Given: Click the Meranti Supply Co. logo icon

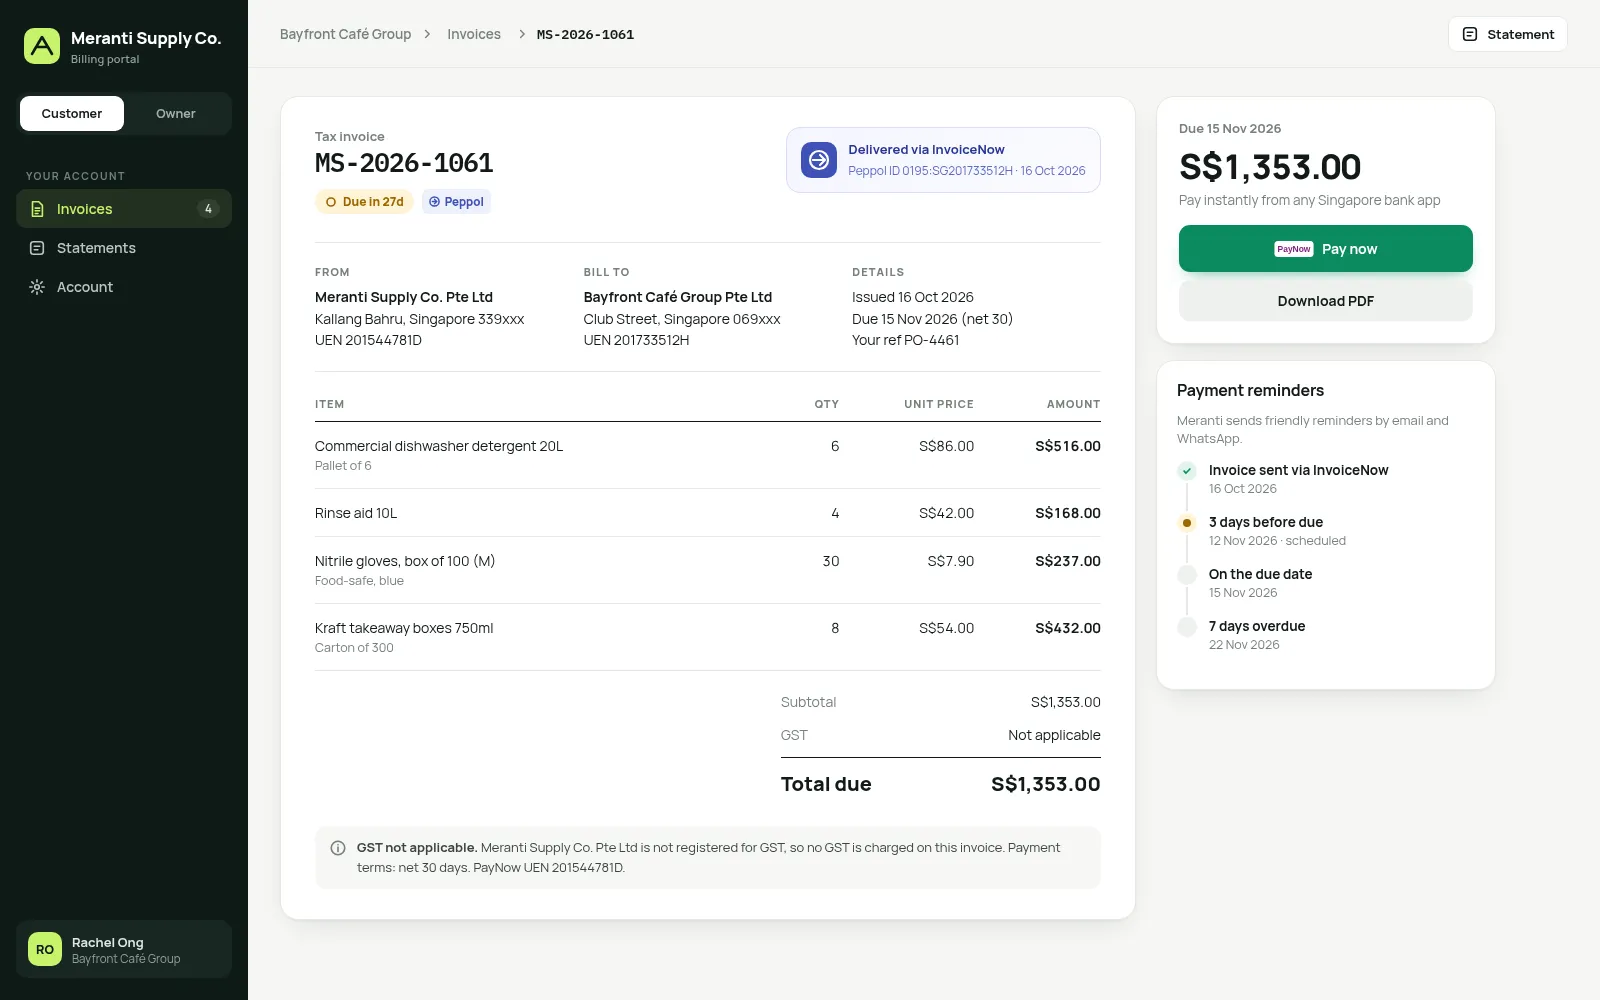Looking at the screenshot, I should click(42, 46).
